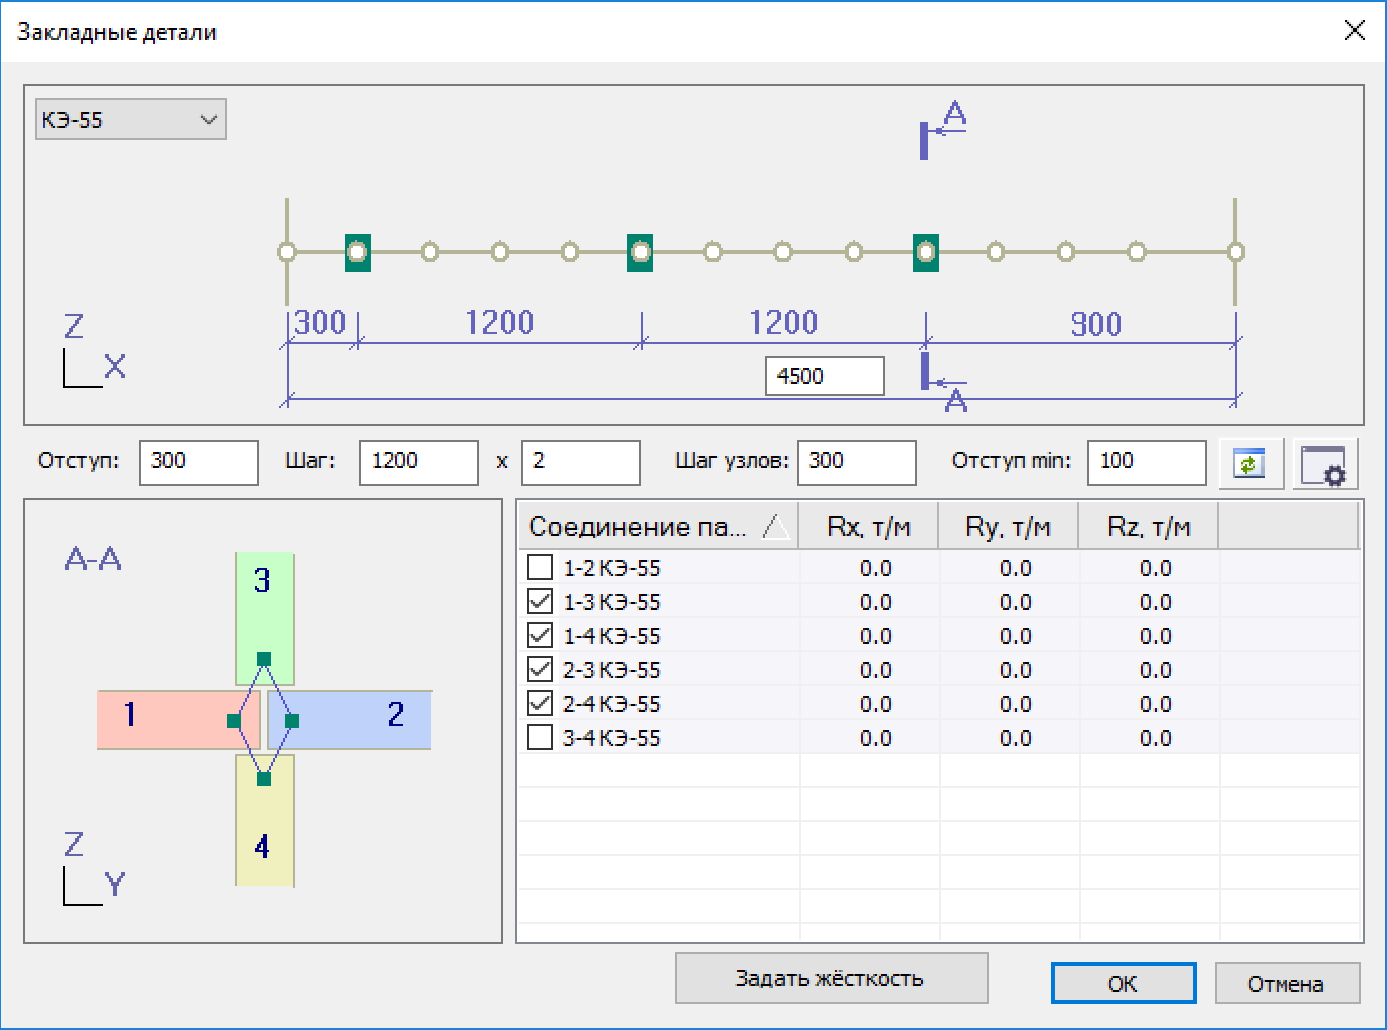Open the КЭ-55 element type dropdown
The image size is (1387, 1030).
point(131,120)
